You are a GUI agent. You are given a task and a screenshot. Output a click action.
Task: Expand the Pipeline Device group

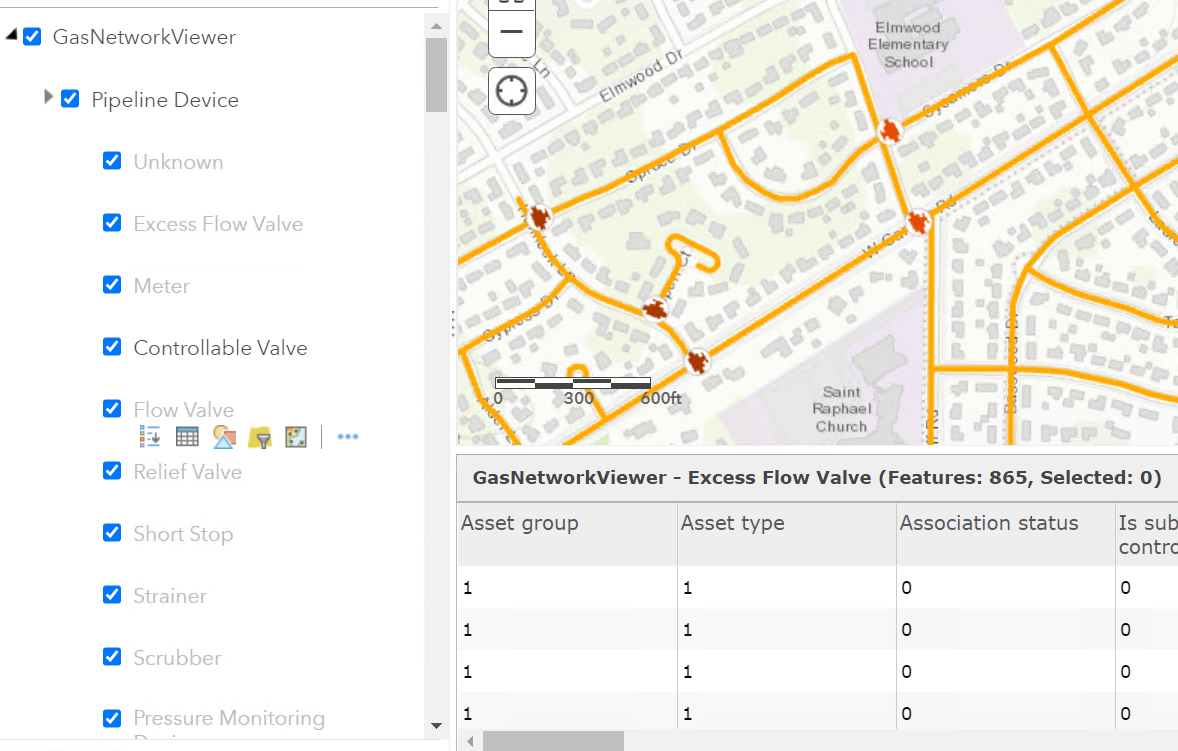pos(48,98)
